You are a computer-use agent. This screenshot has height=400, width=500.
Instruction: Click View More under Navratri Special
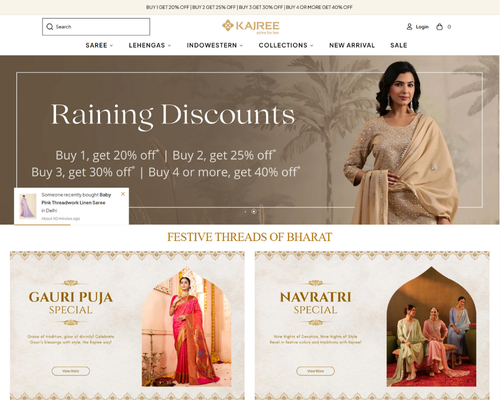click(x=315, y=371)
